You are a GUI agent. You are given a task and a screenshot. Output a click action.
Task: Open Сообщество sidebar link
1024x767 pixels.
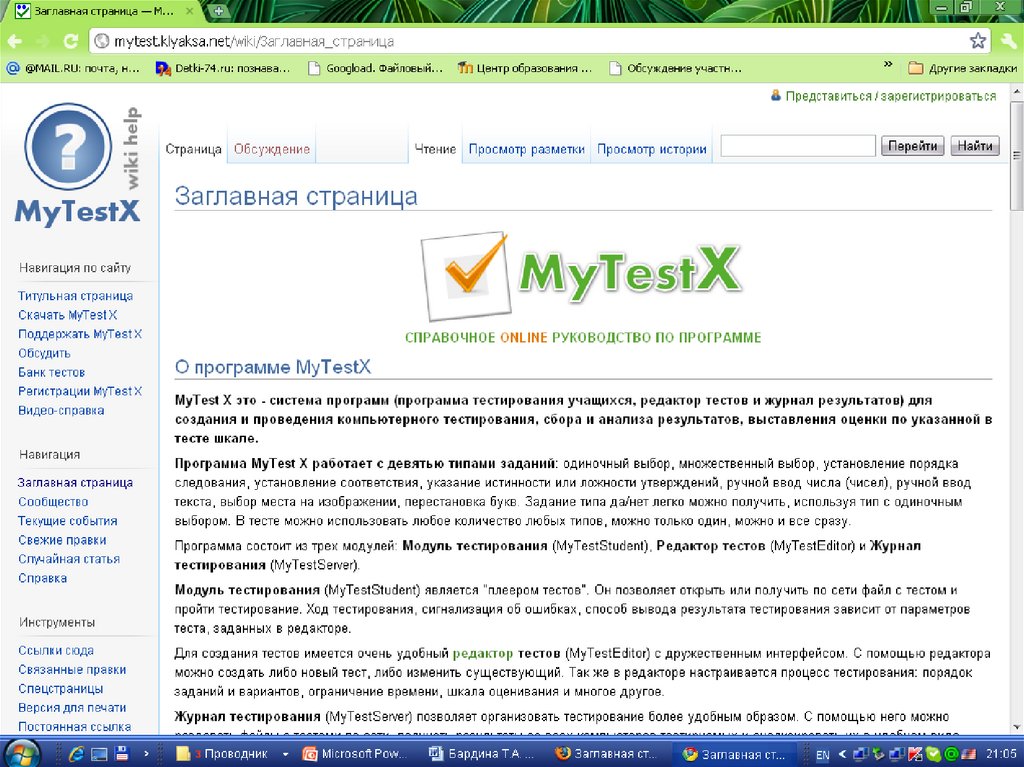(53, 502)
